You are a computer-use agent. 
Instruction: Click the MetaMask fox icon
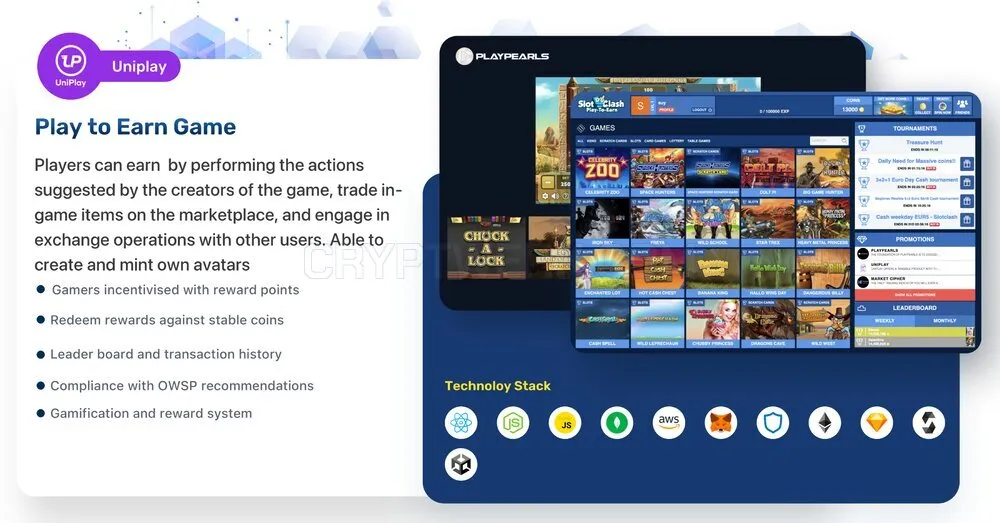click(x=721, y=422)
